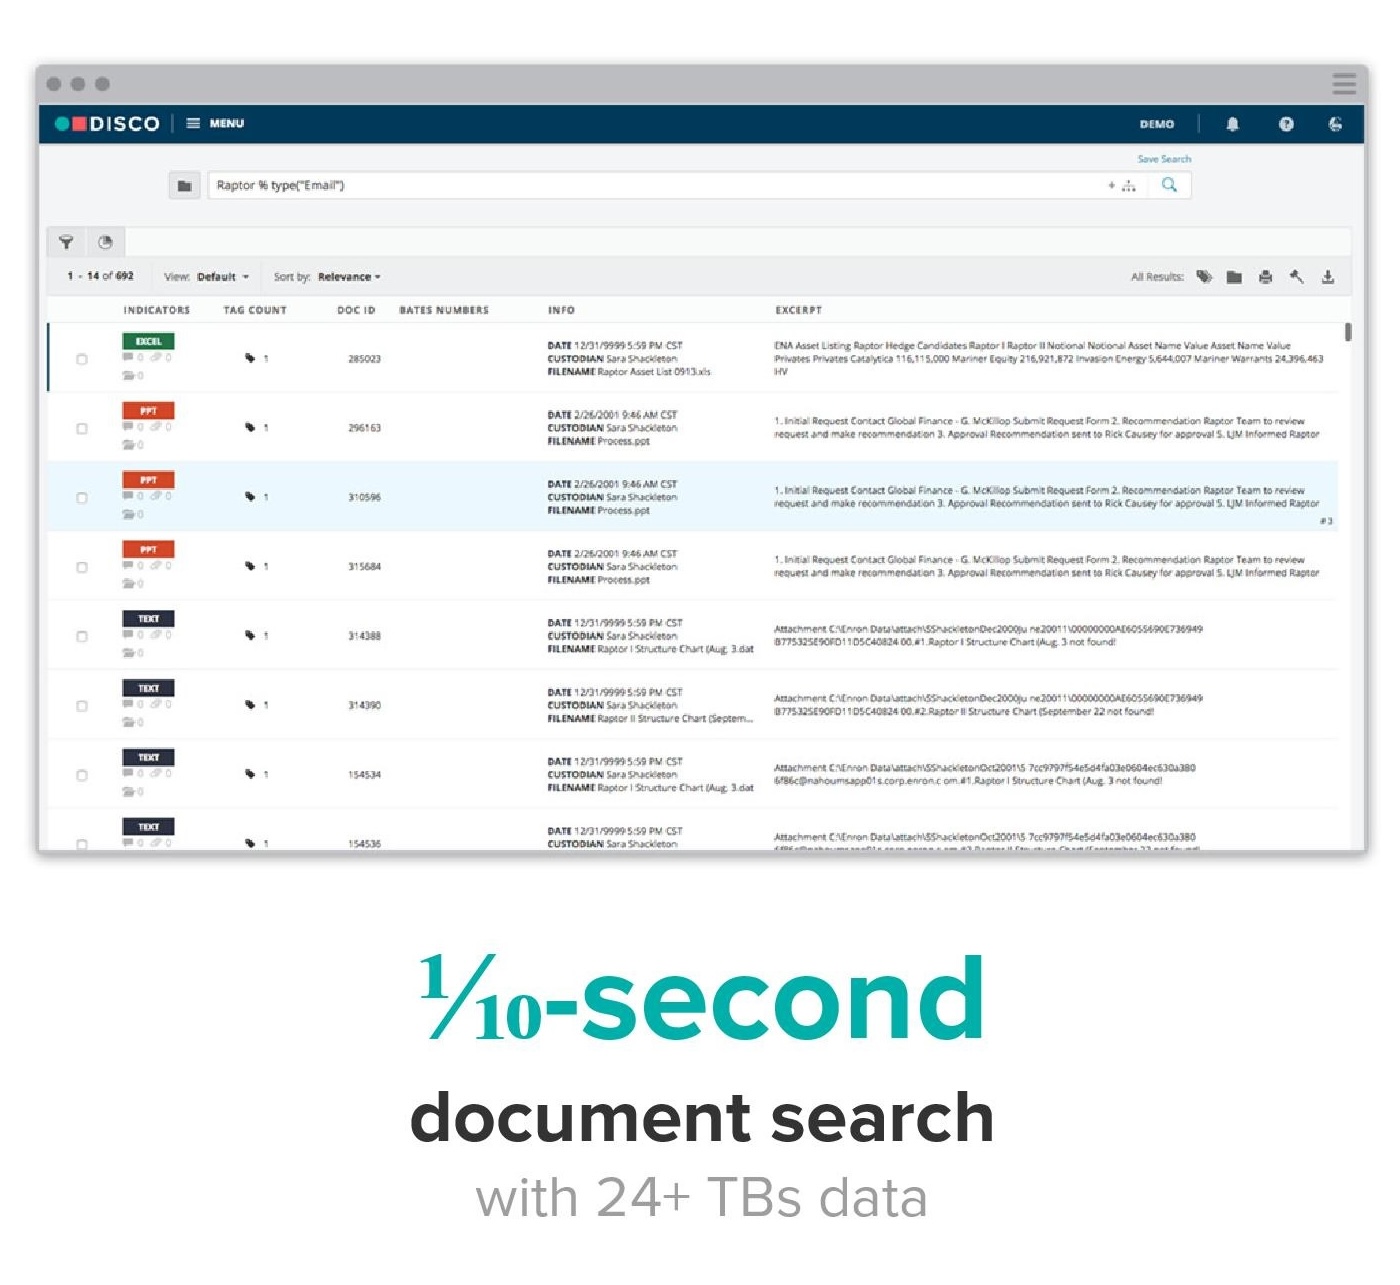Print all results with printer icon
Image resolution: width=1400 pixels, height=1285 pixels.
[x=1265, y=277]
